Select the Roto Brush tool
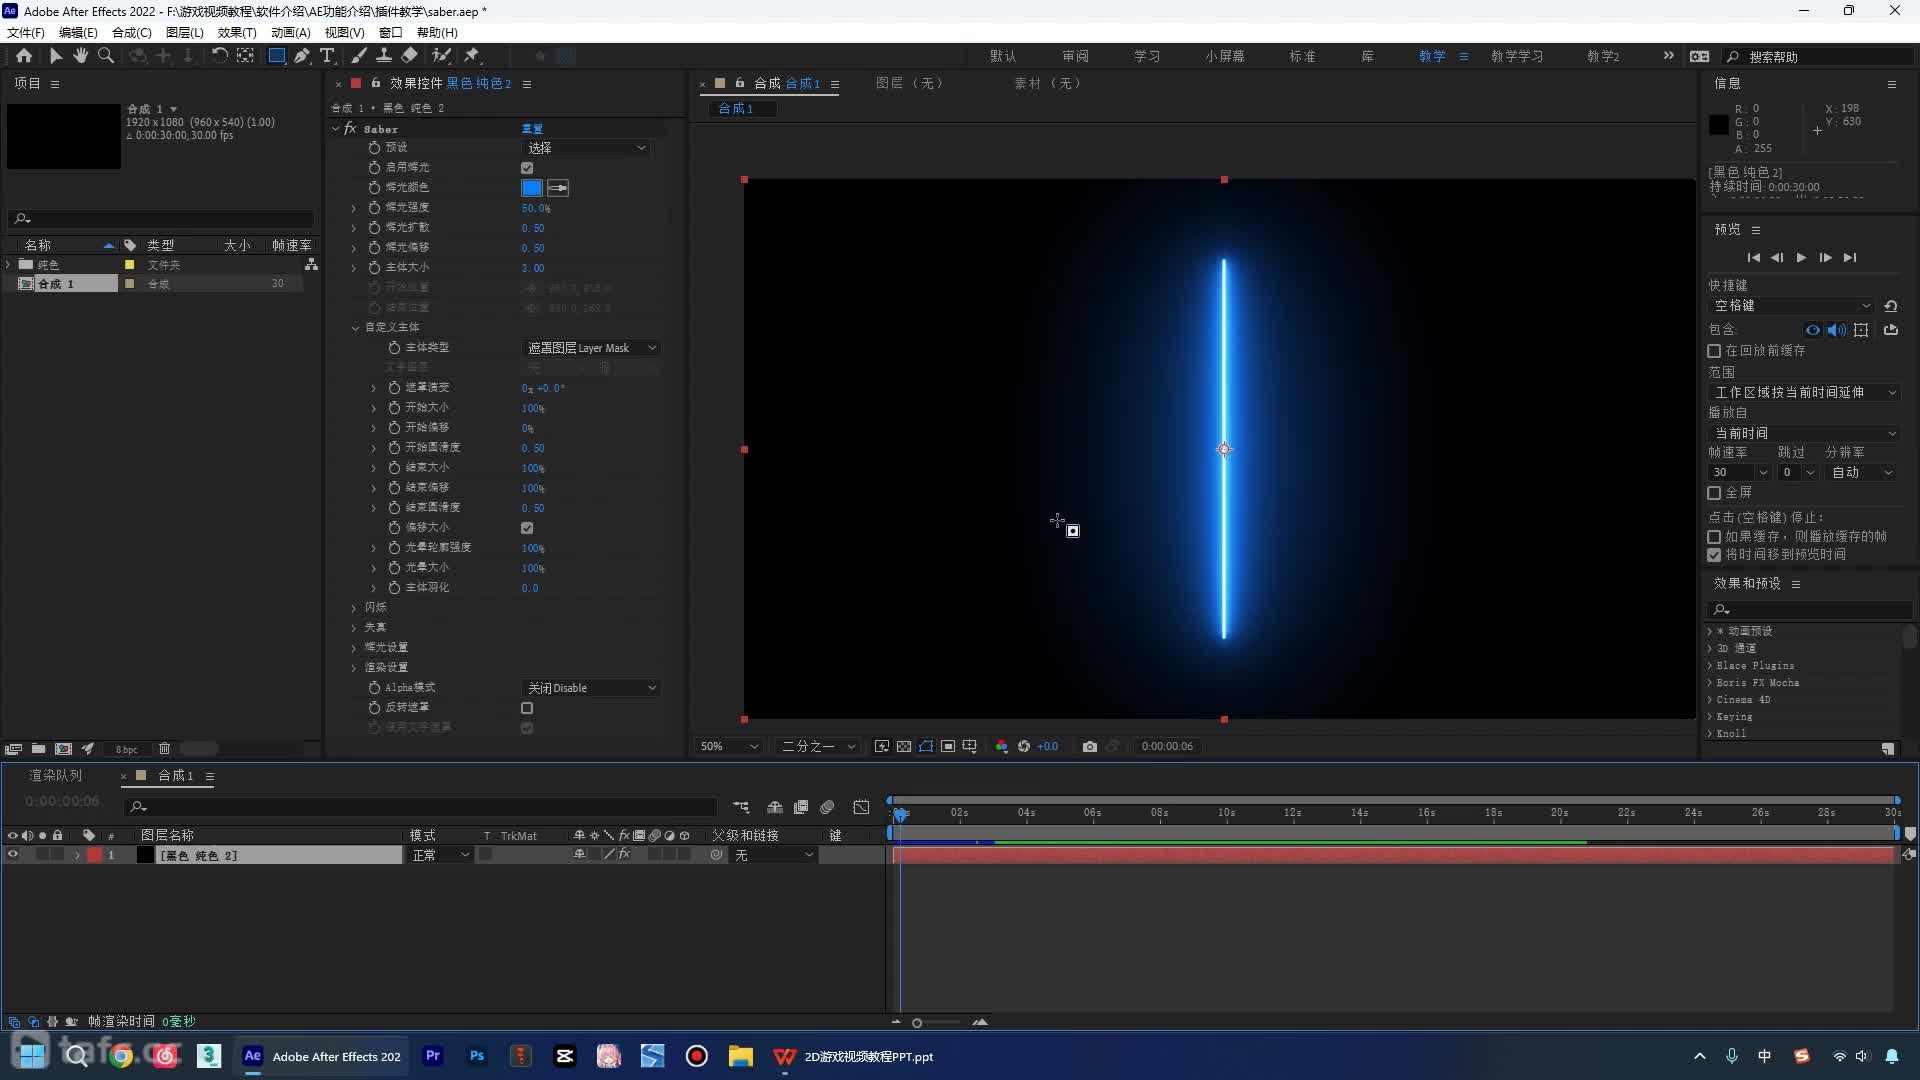 [x=441, y=56]
